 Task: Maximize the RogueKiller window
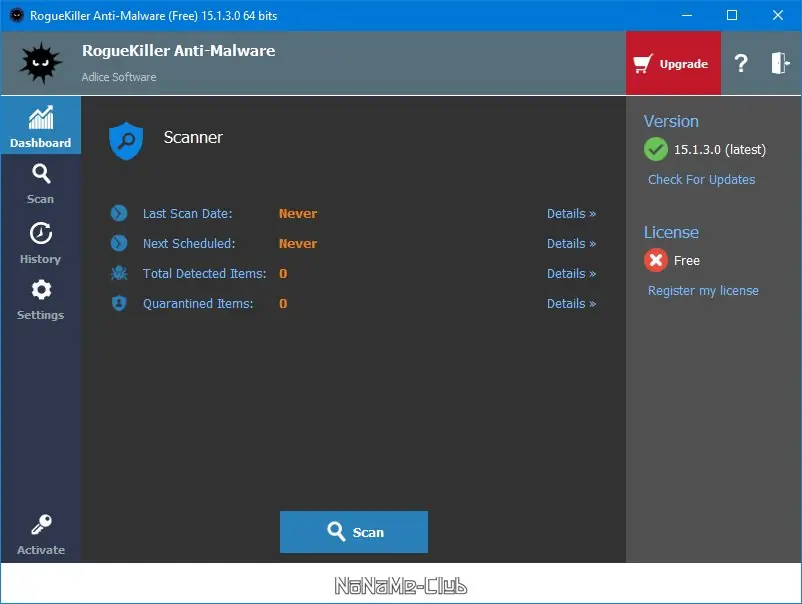732,15
